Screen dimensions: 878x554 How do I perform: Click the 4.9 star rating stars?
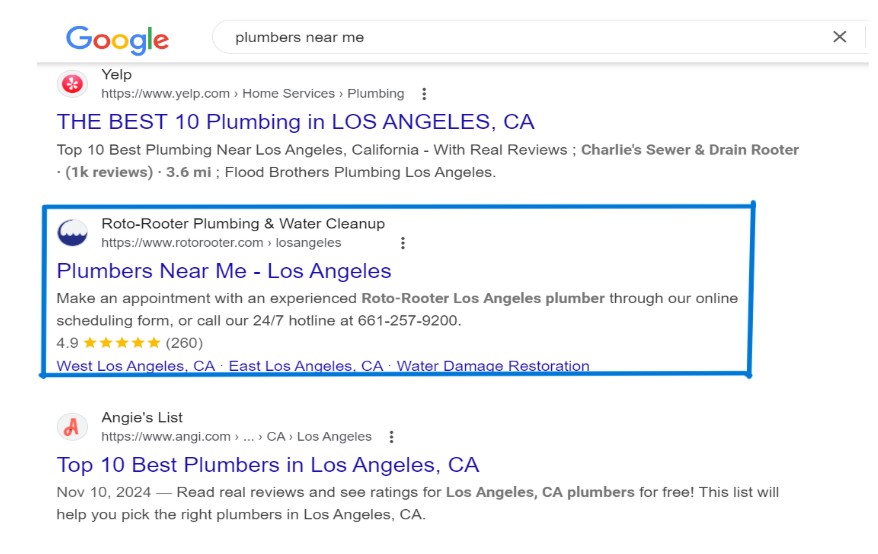[121, 343]
